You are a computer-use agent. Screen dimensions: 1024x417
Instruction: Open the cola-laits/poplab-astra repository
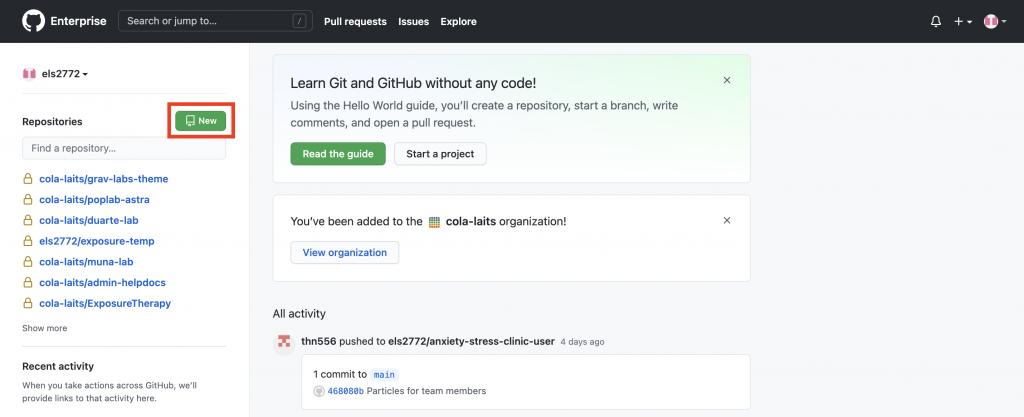(95, 200)
